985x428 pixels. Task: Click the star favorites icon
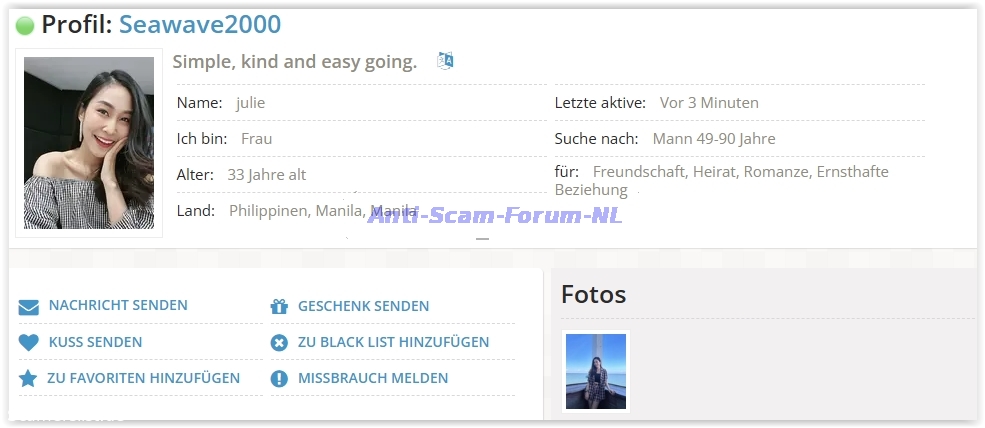coord(28,379)
